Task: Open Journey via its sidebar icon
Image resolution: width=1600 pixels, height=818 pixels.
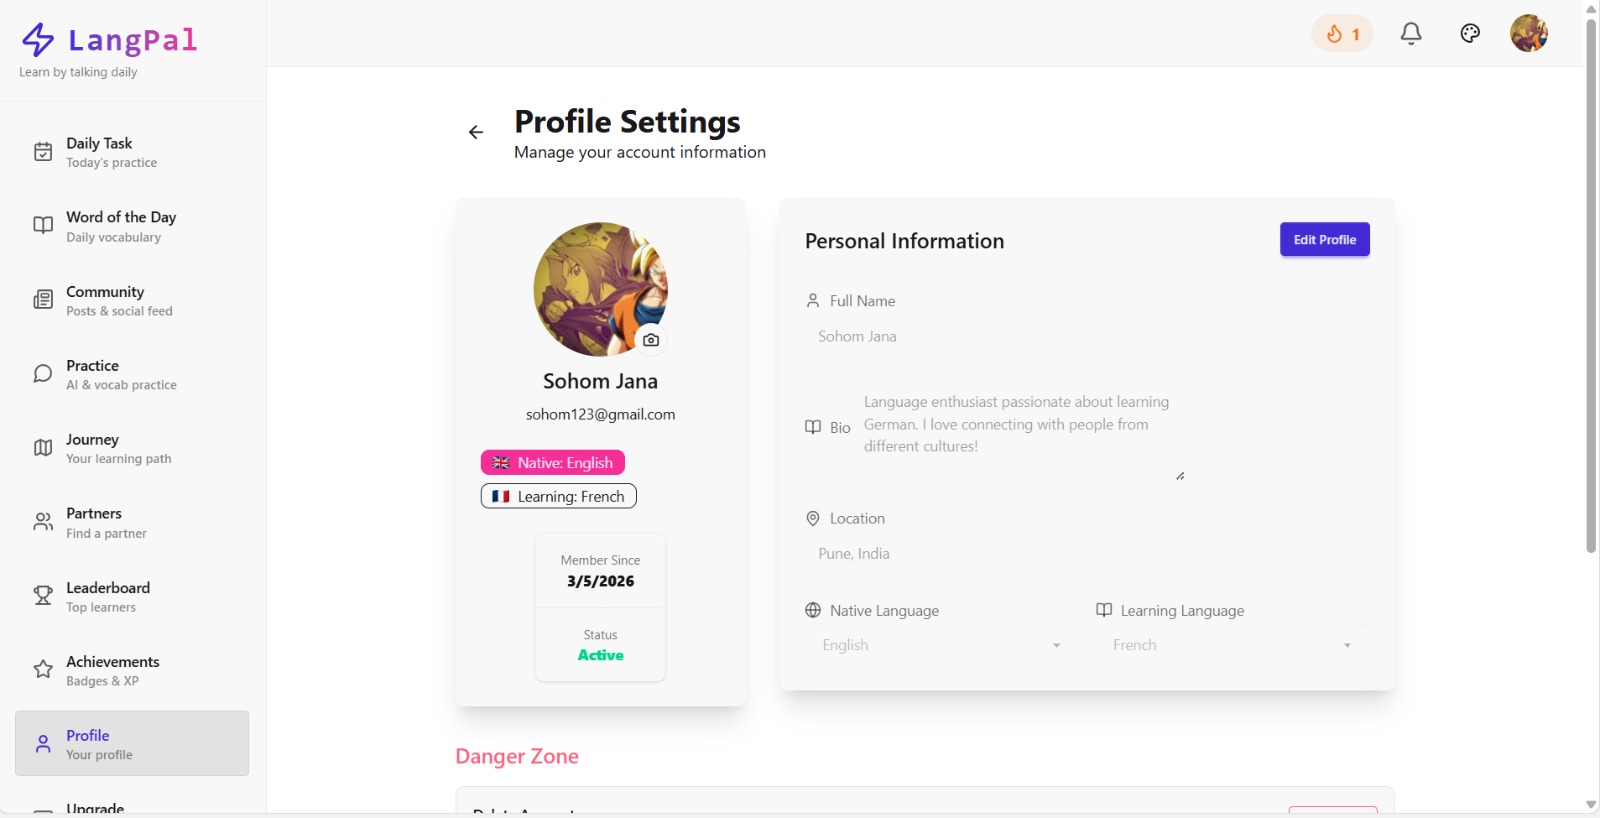Action: tap(41, 447)
